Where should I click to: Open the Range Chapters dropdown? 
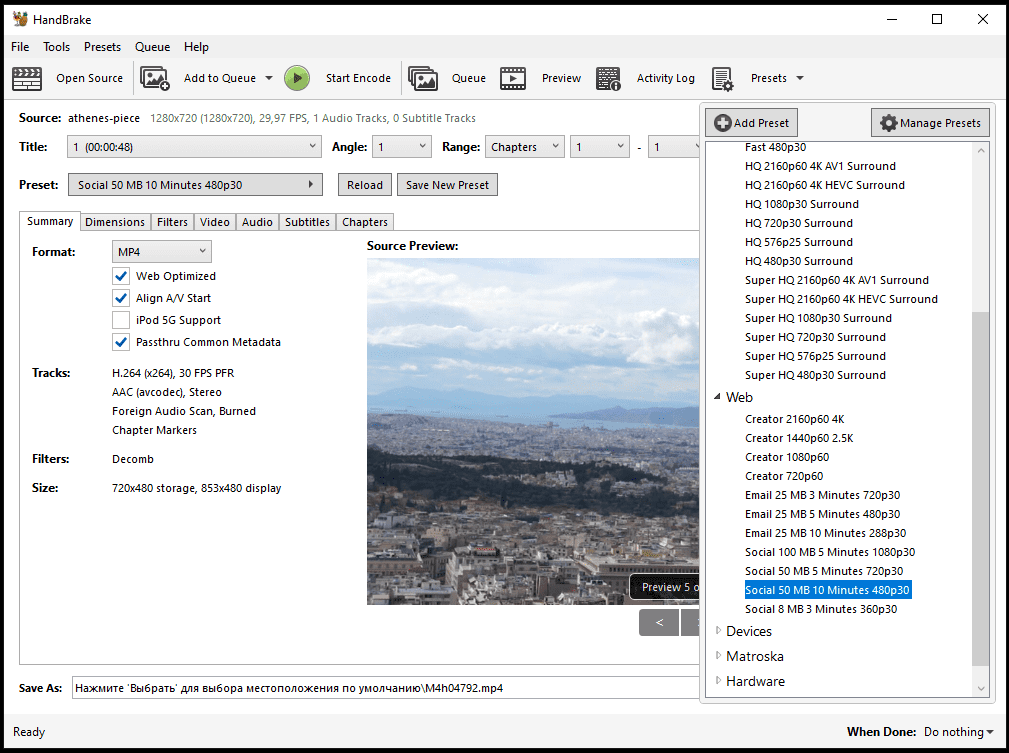524,147
